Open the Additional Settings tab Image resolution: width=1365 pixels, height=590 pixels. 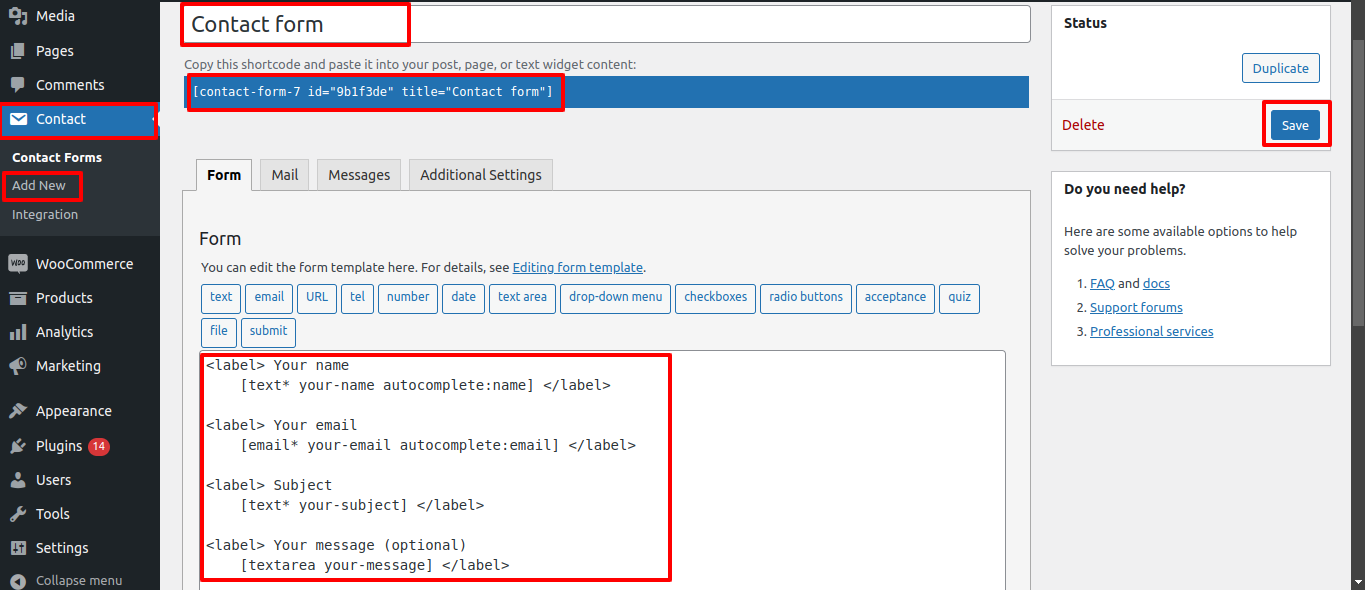[x=481, y=175]
